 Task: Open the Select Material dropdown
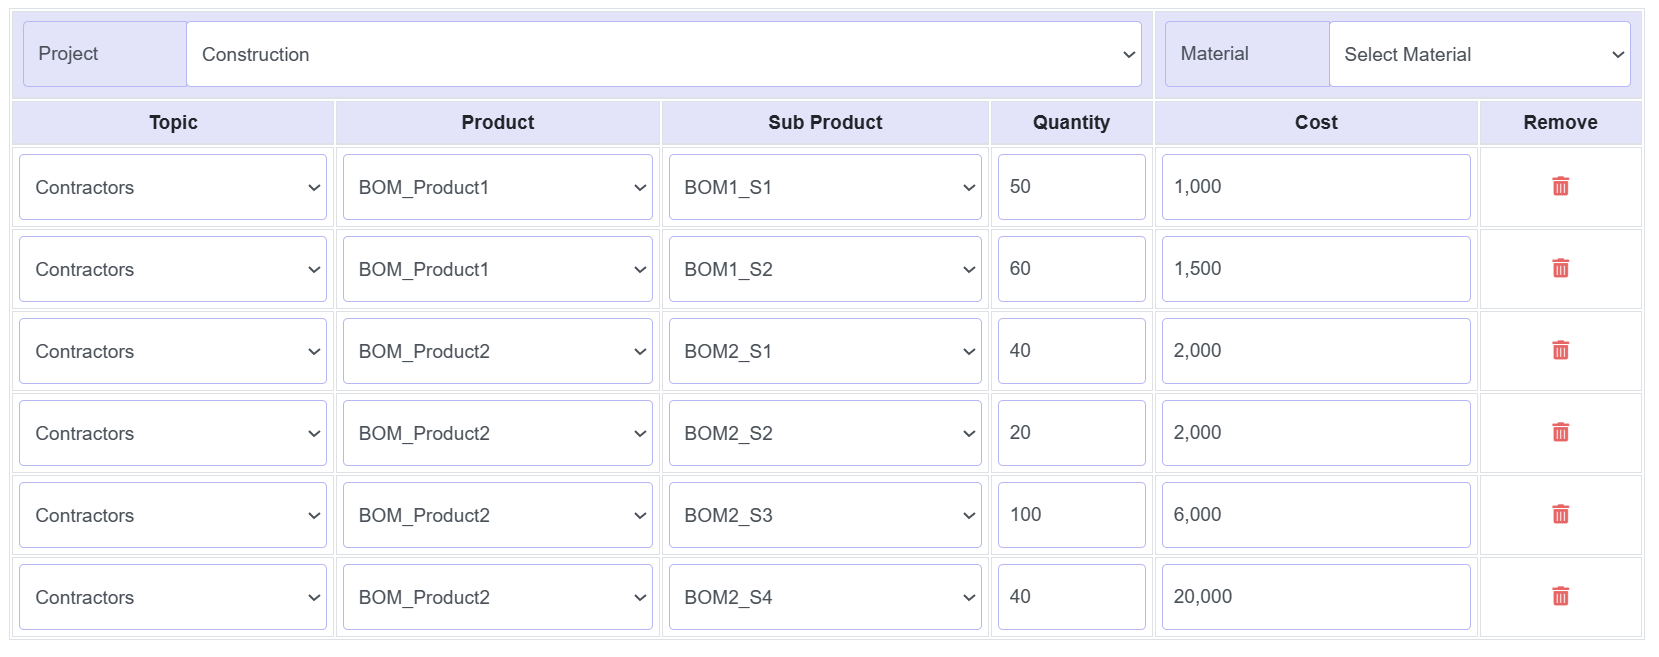pyautogui.click(x=1478, y=54)
